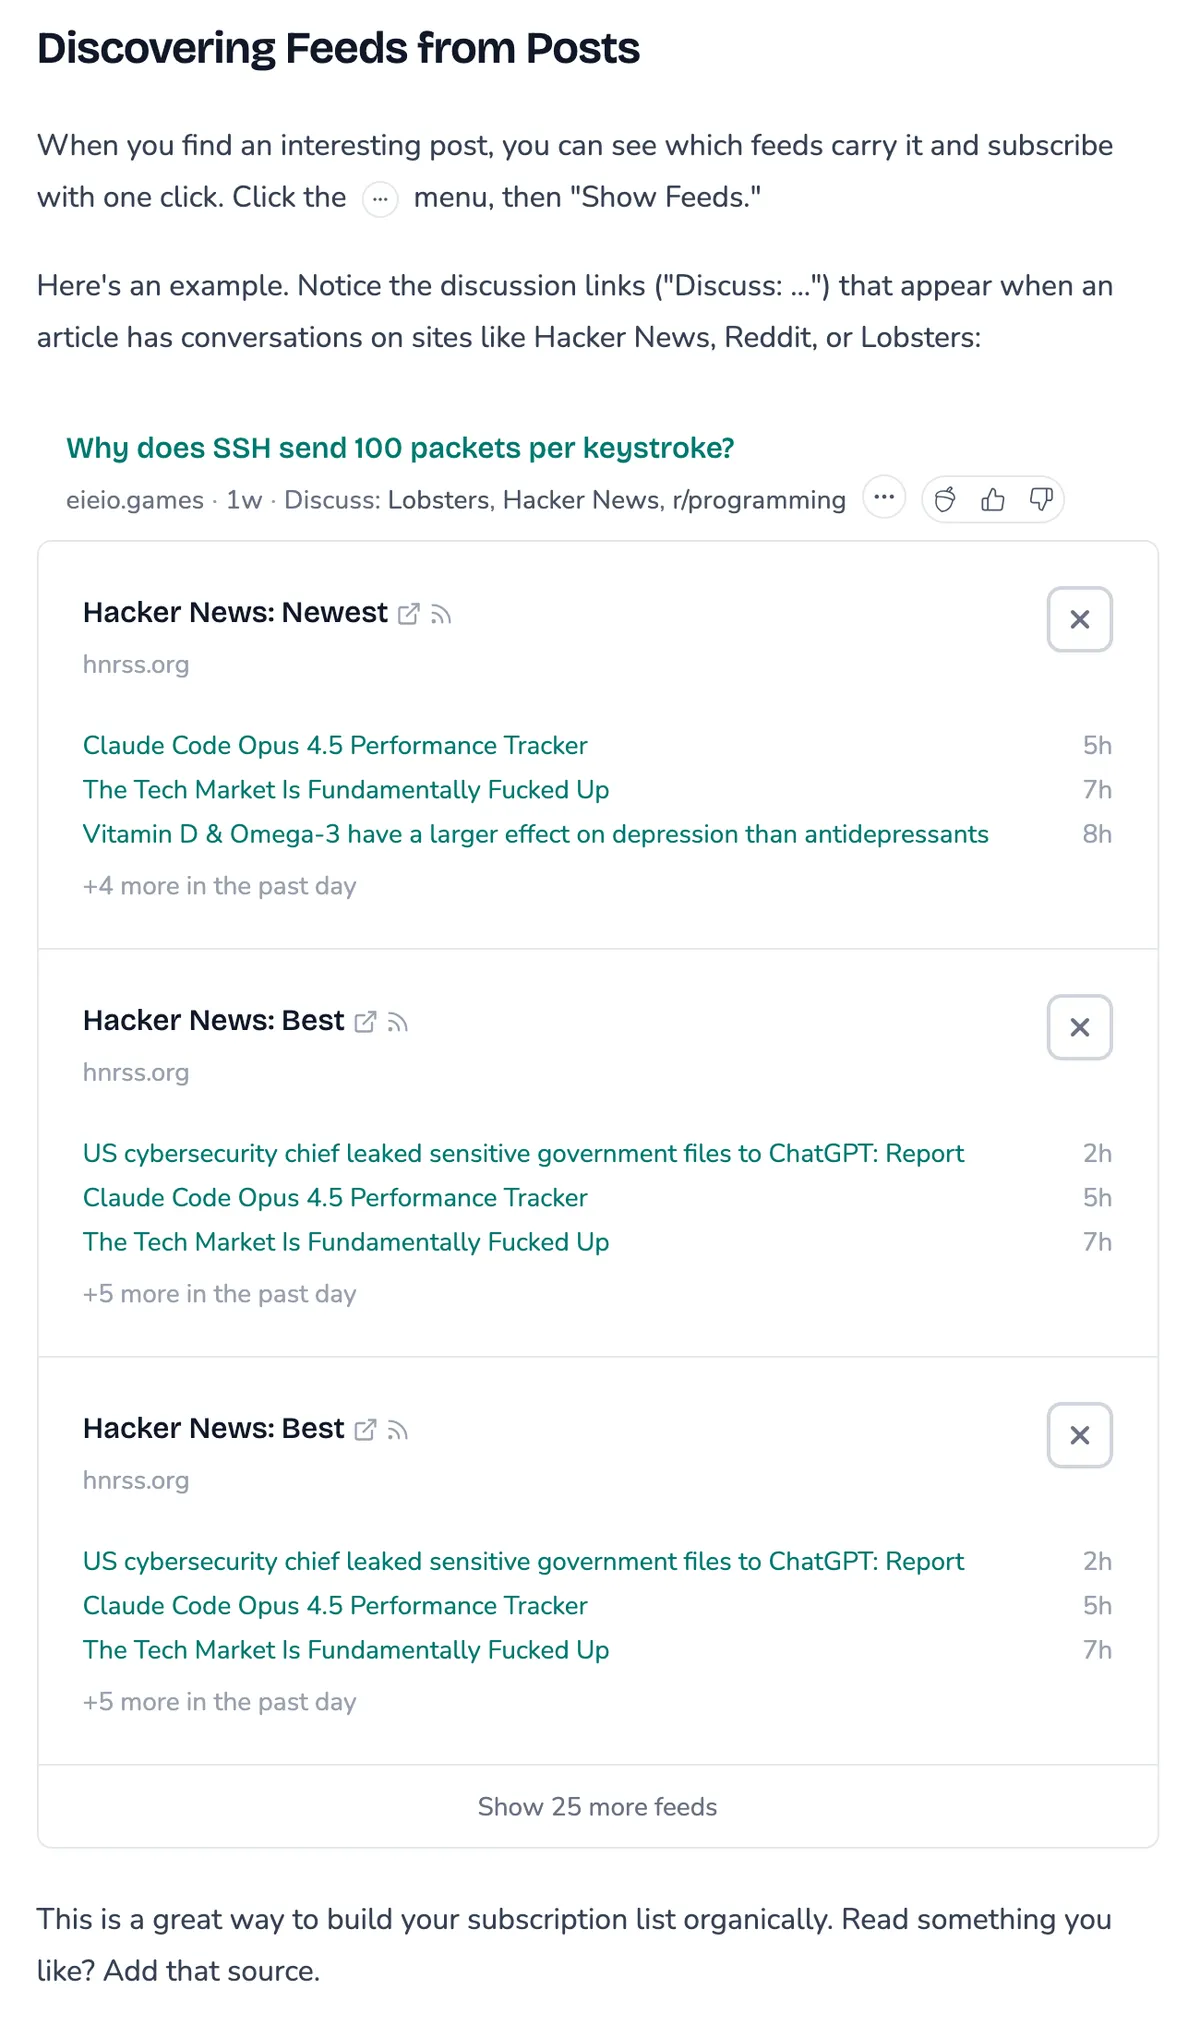Open external link icon for Hacker News: Newest
The height and width of the screenshot is (2025, 1200).
408,614
